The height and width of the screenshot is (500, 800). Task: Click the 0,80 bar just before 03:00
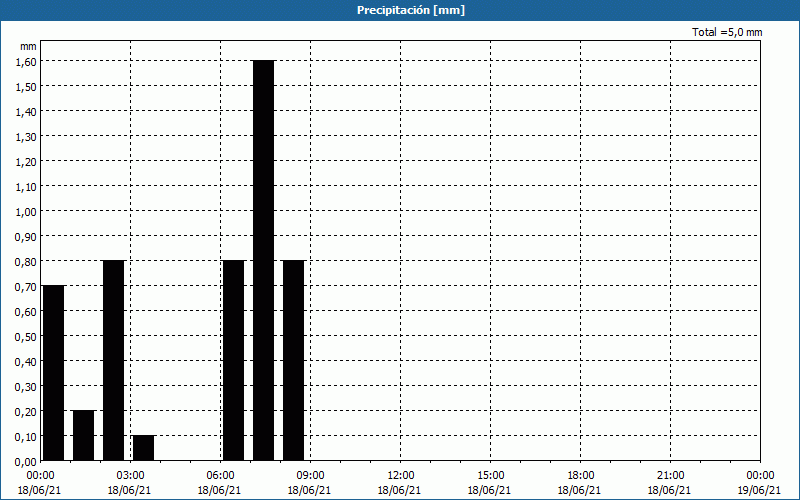113,361
